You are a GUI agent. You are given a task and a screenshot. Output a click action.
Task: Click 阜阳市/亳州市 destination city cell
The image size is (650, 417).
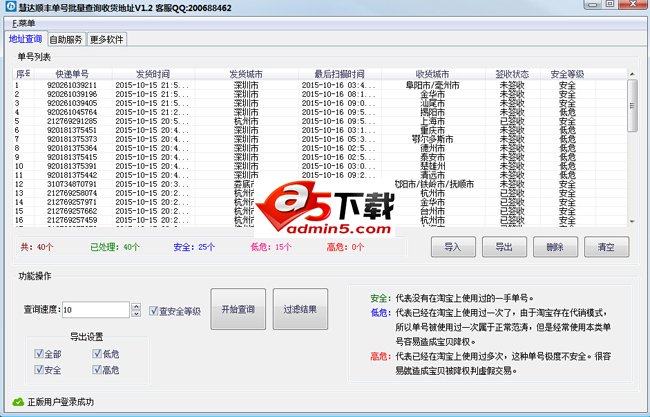[433, 85]
